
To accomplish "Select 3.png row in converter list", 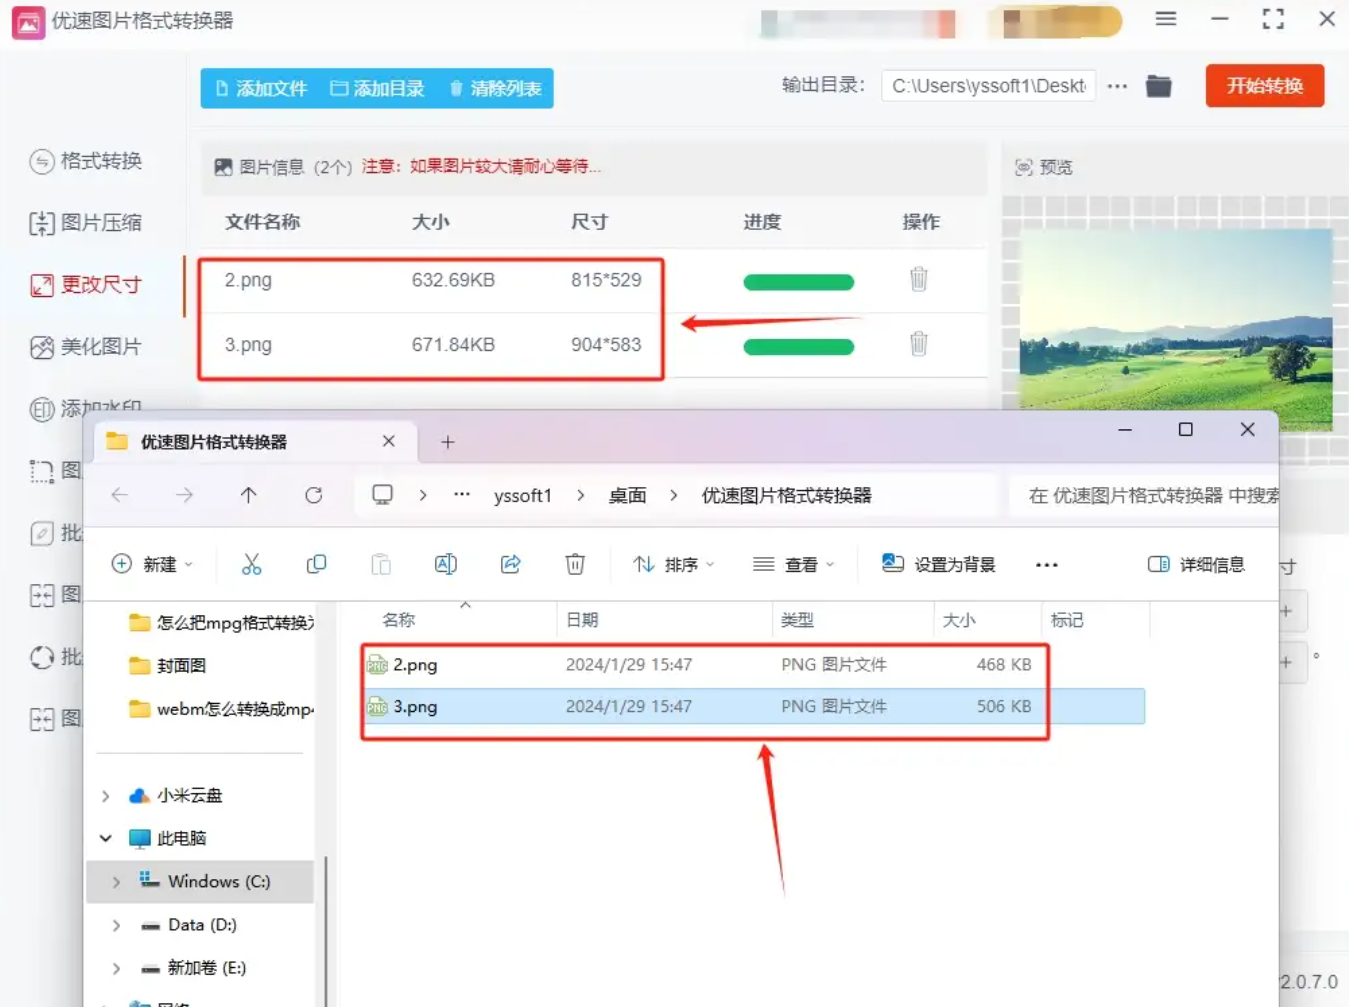I will tap(592, 344).
